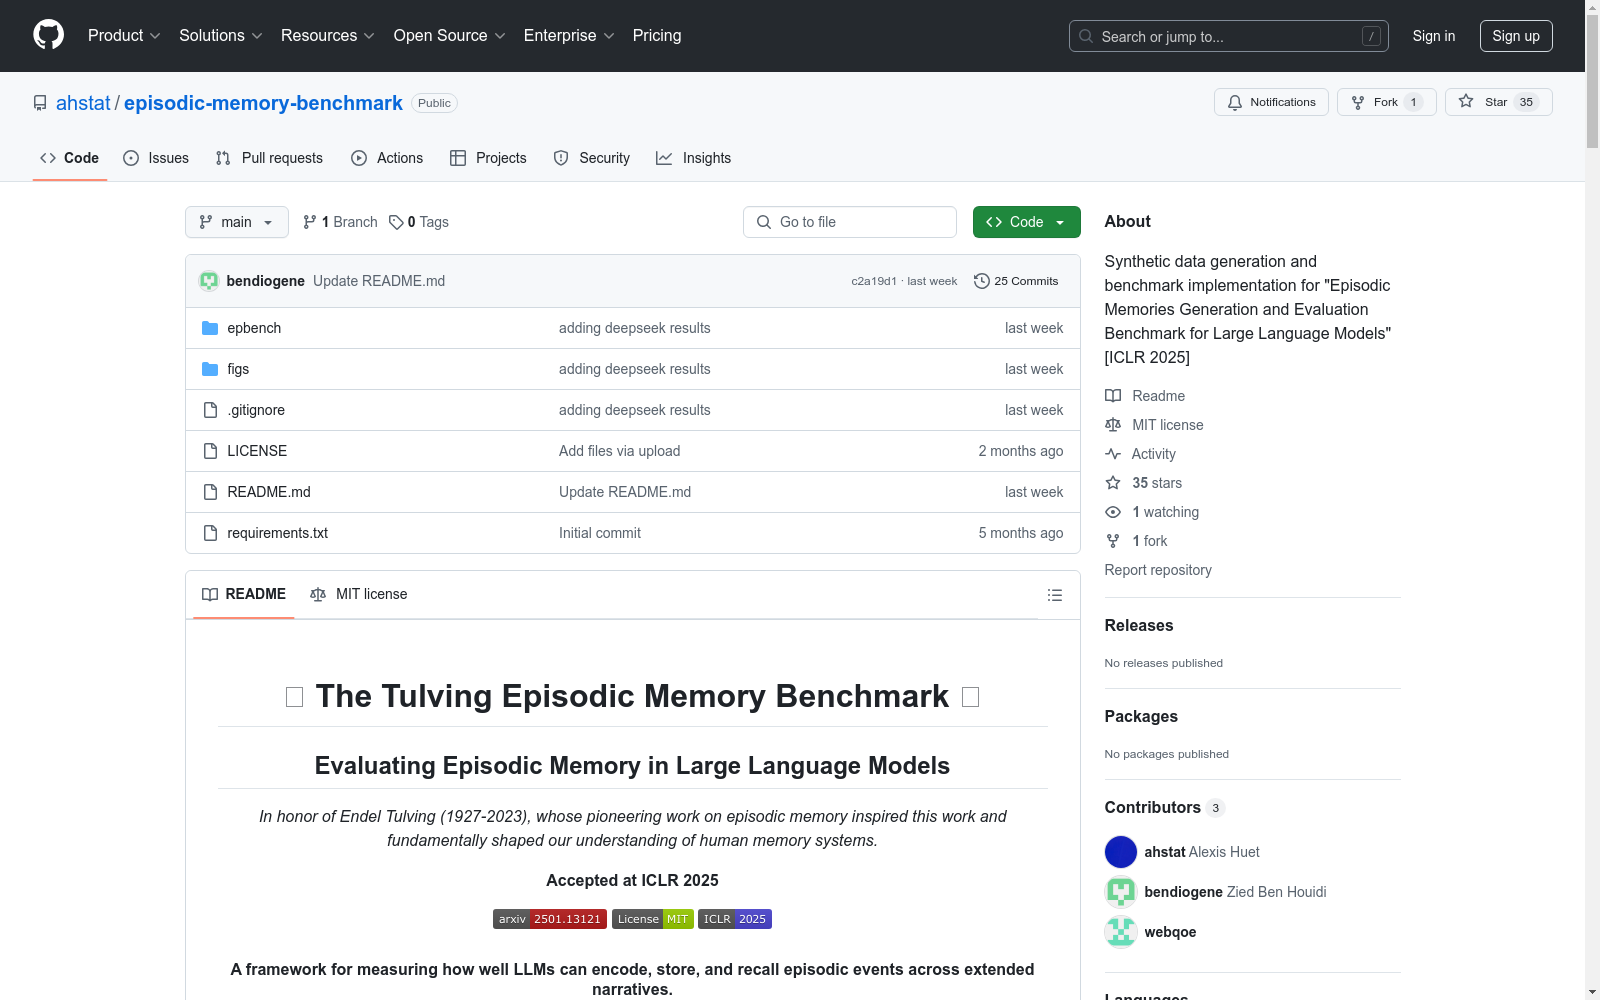This screenshot has width=1600, height=1000.
Task: Click the ahstat contributor avatar
Action: 1121,852
